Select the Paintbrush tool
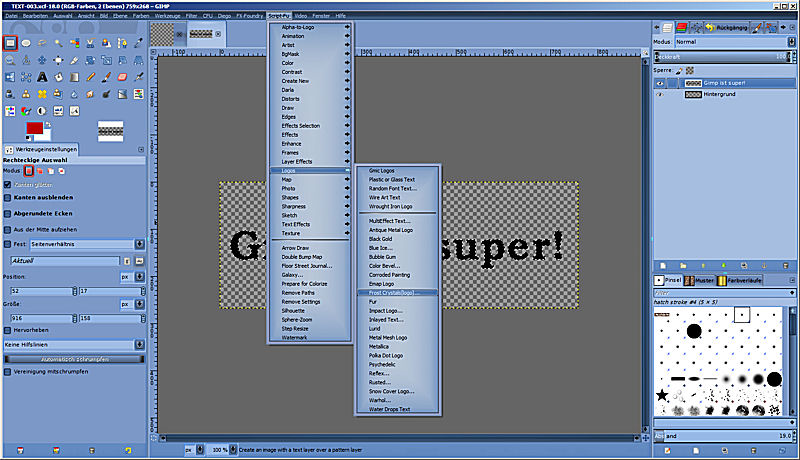The height and width of the screenshot is (460, 800). pyautogui.click(x=106, y=77)
